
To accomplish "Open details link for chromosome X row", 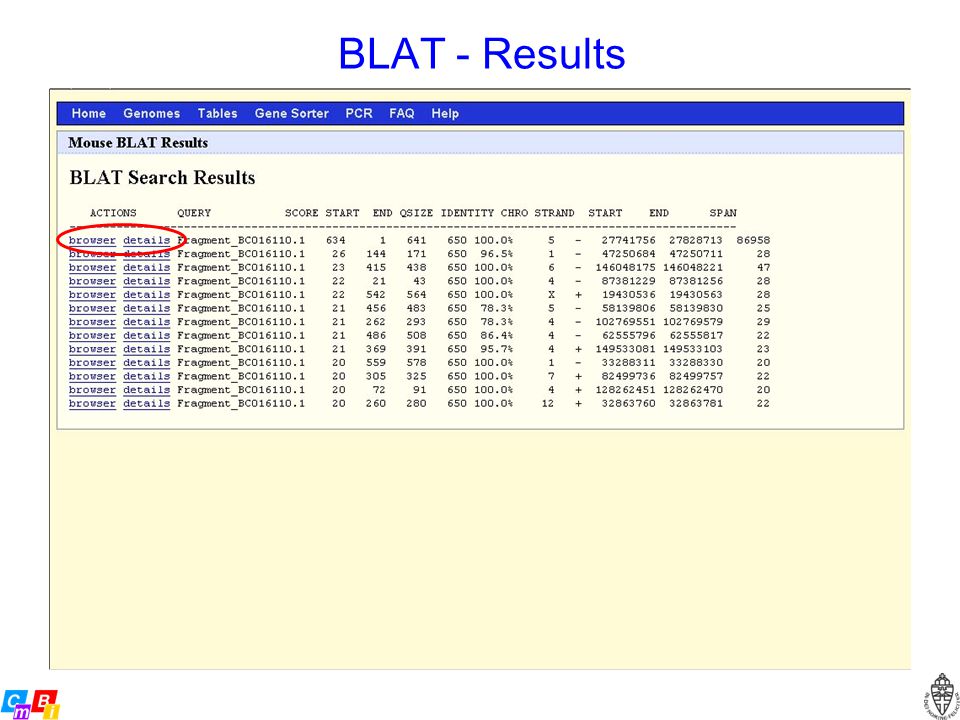I will pyautogui.click(x=146, y=294).
